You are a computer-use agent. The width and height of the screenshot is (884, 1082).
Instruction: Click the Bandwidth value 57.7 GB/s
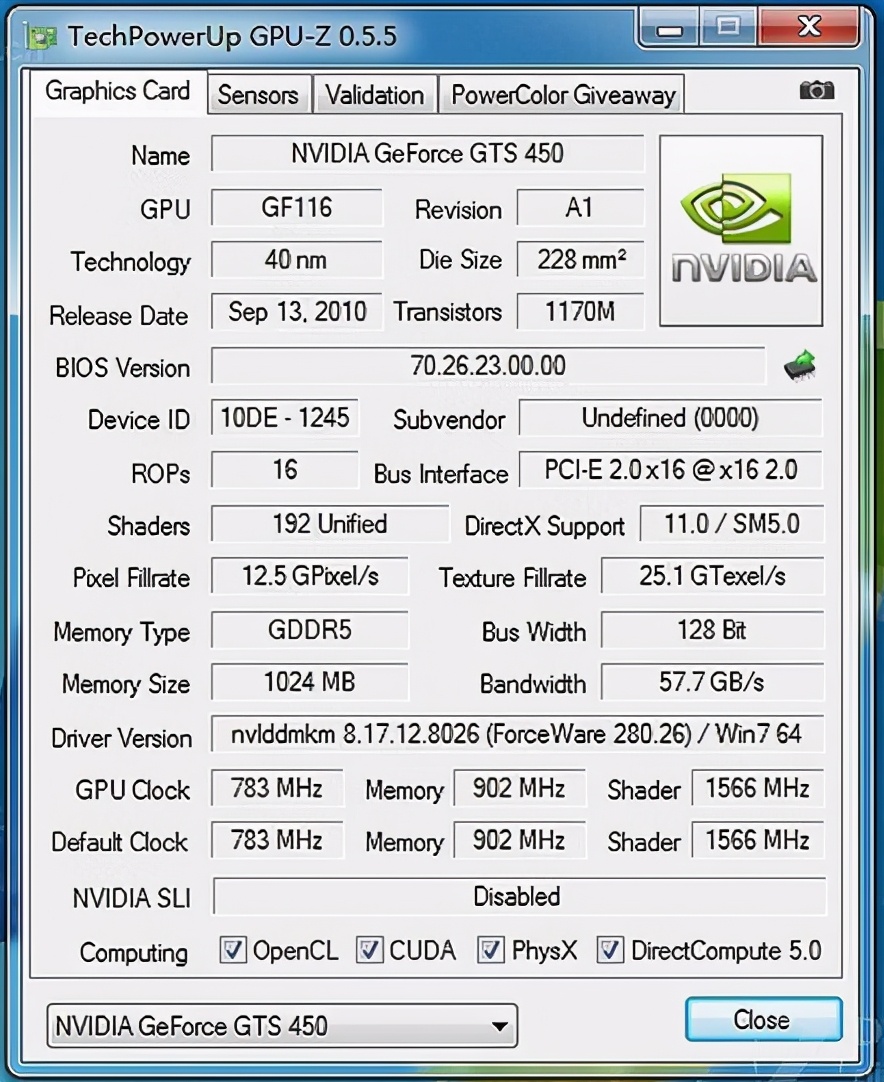tap(712, 682)
